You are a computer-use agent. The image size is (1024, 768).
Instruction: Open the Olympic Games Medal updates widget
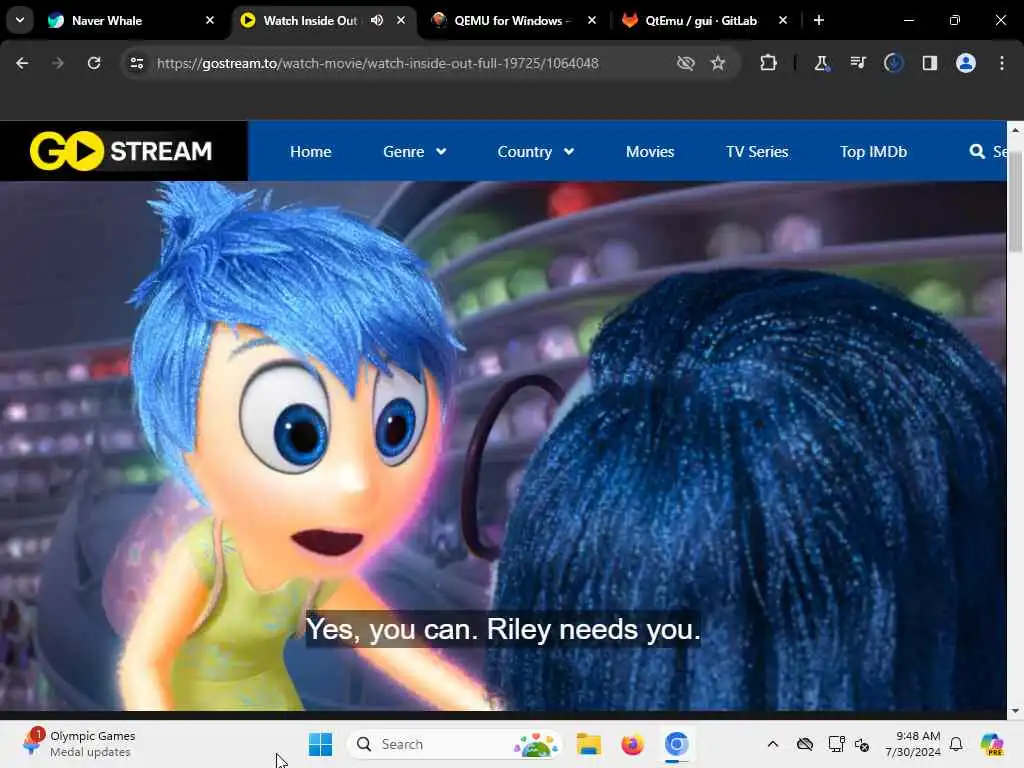78,744
